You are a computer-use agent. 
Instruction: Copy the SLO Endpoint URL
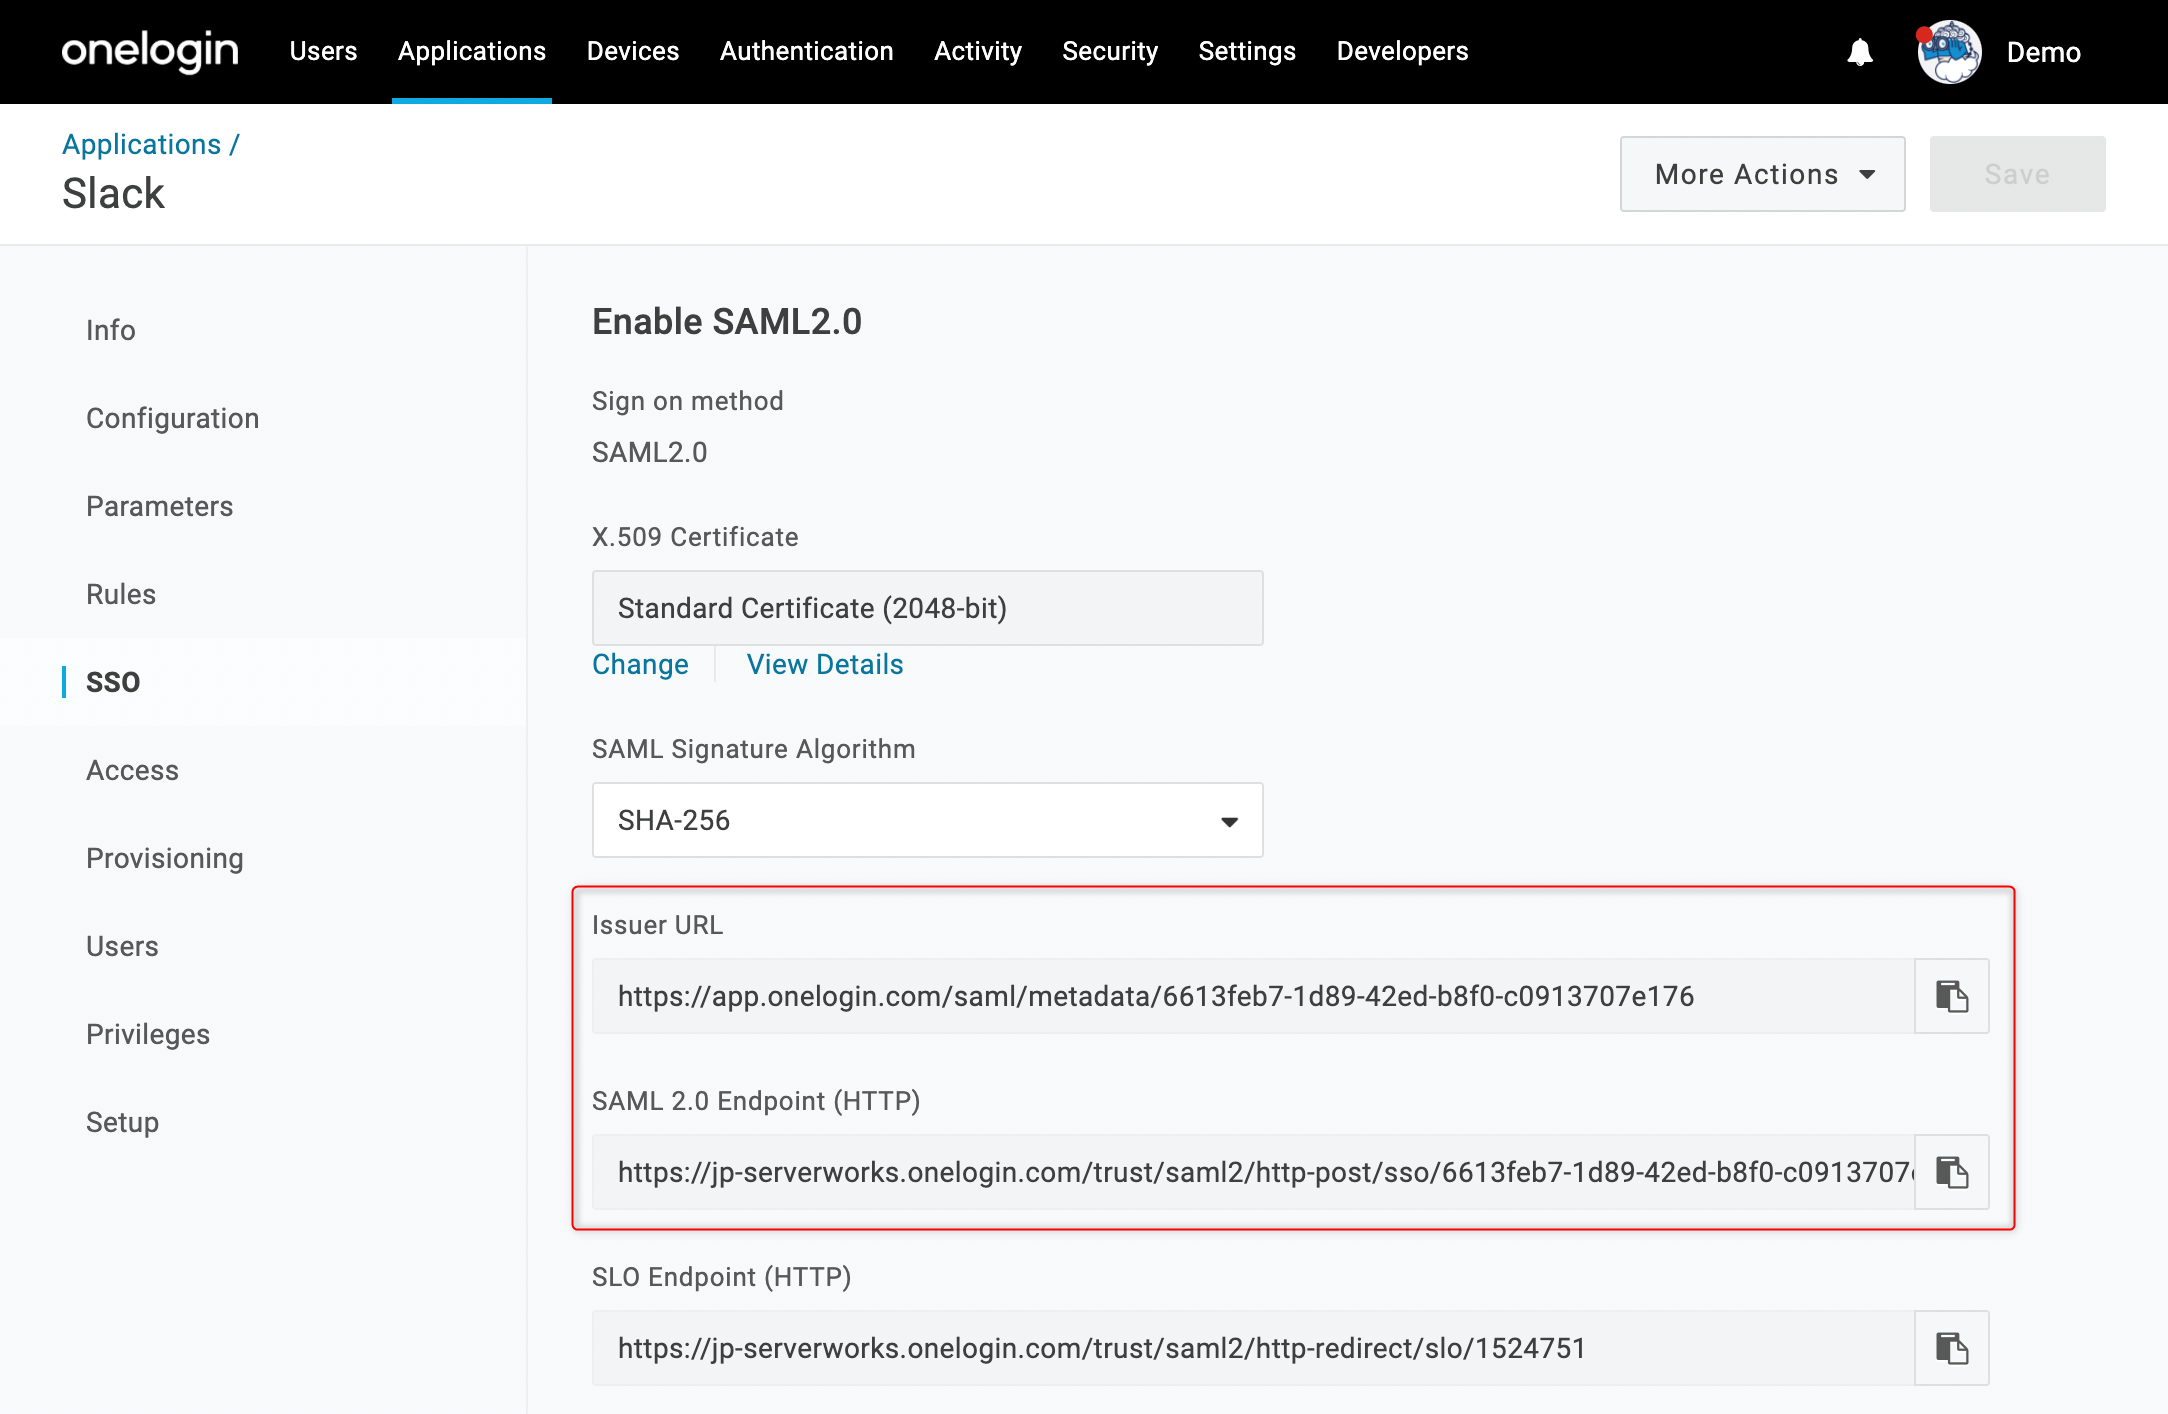point(1951,1348)
